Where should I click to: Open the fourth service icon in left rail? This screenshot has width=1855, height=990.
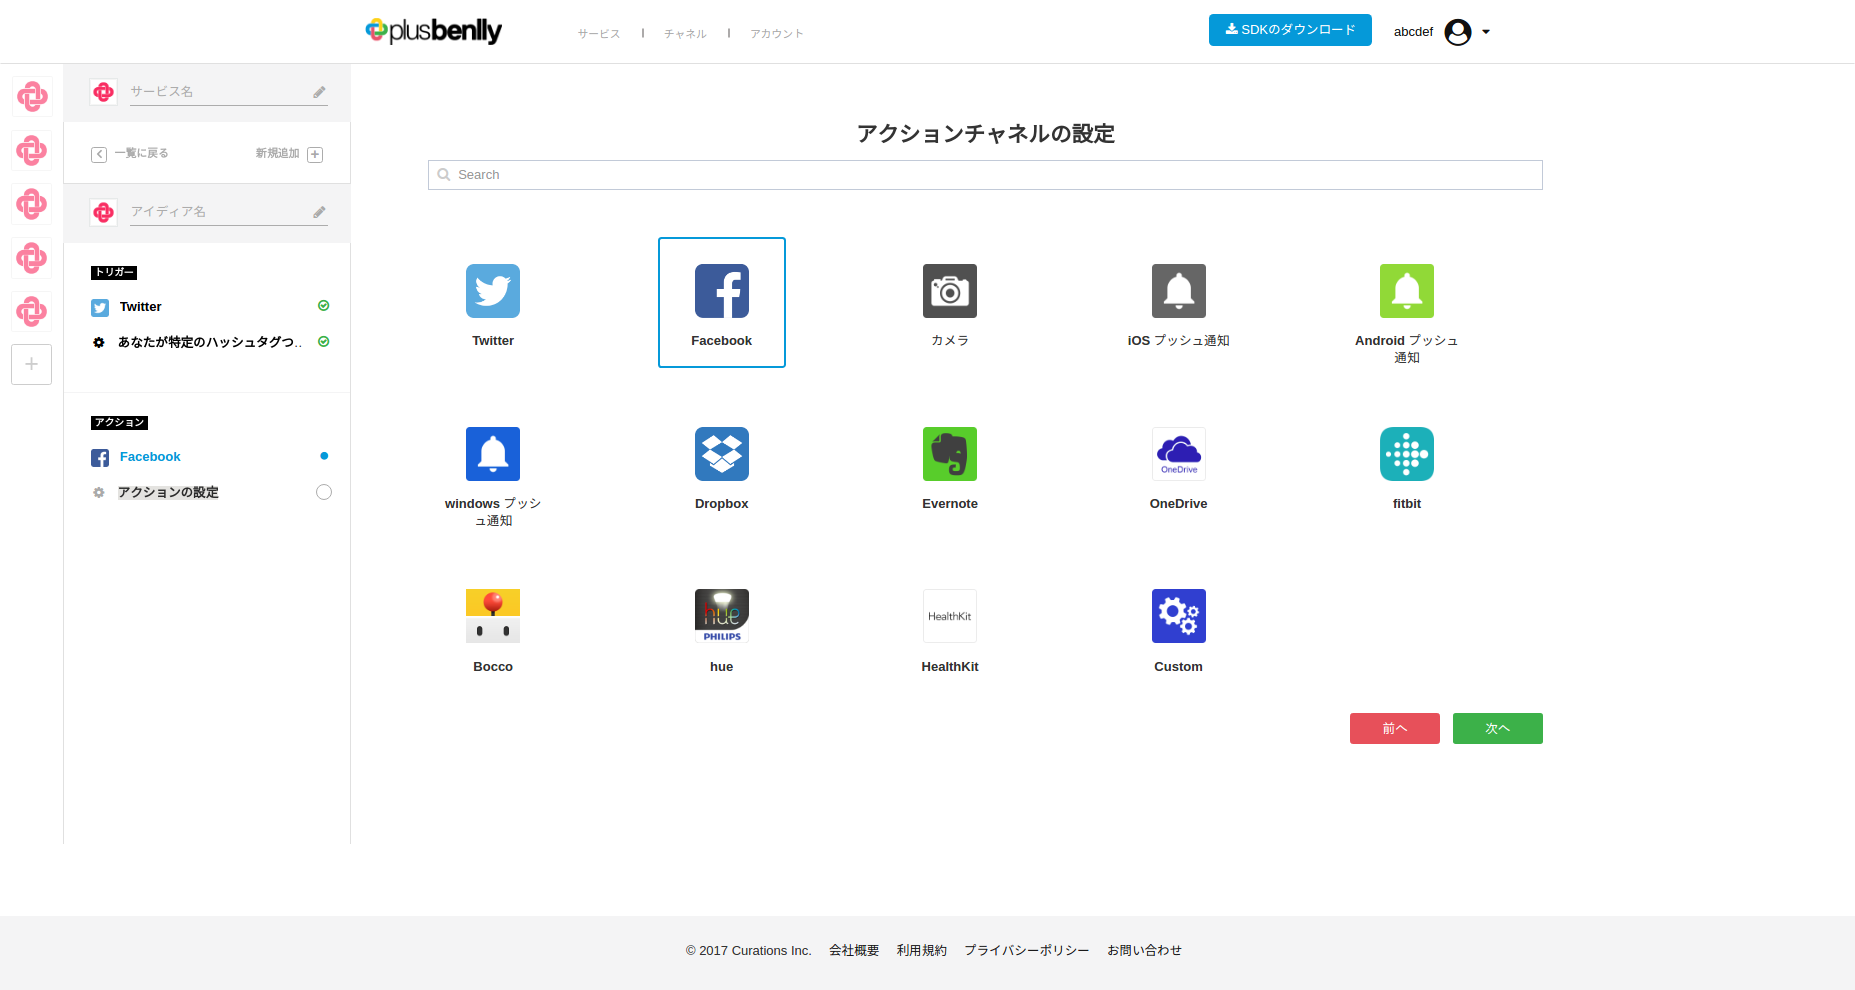coord(32,258)
